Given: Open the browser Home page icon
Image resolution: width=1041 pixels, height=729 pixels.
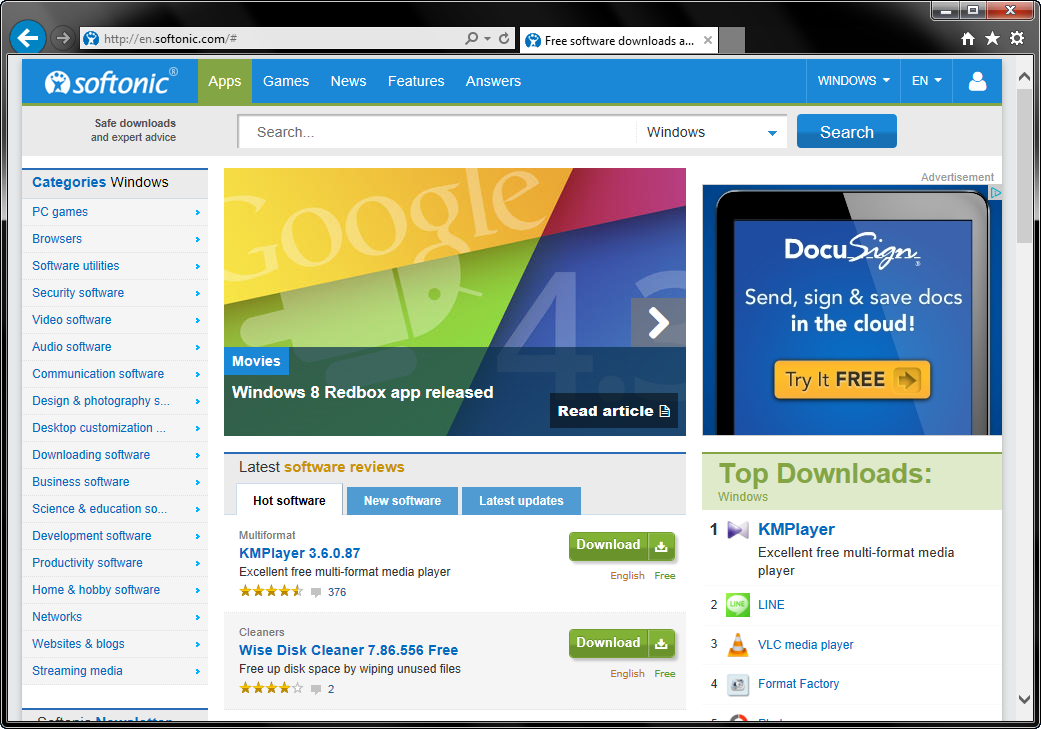Looking at the screenshot, I should pos(968,39).
